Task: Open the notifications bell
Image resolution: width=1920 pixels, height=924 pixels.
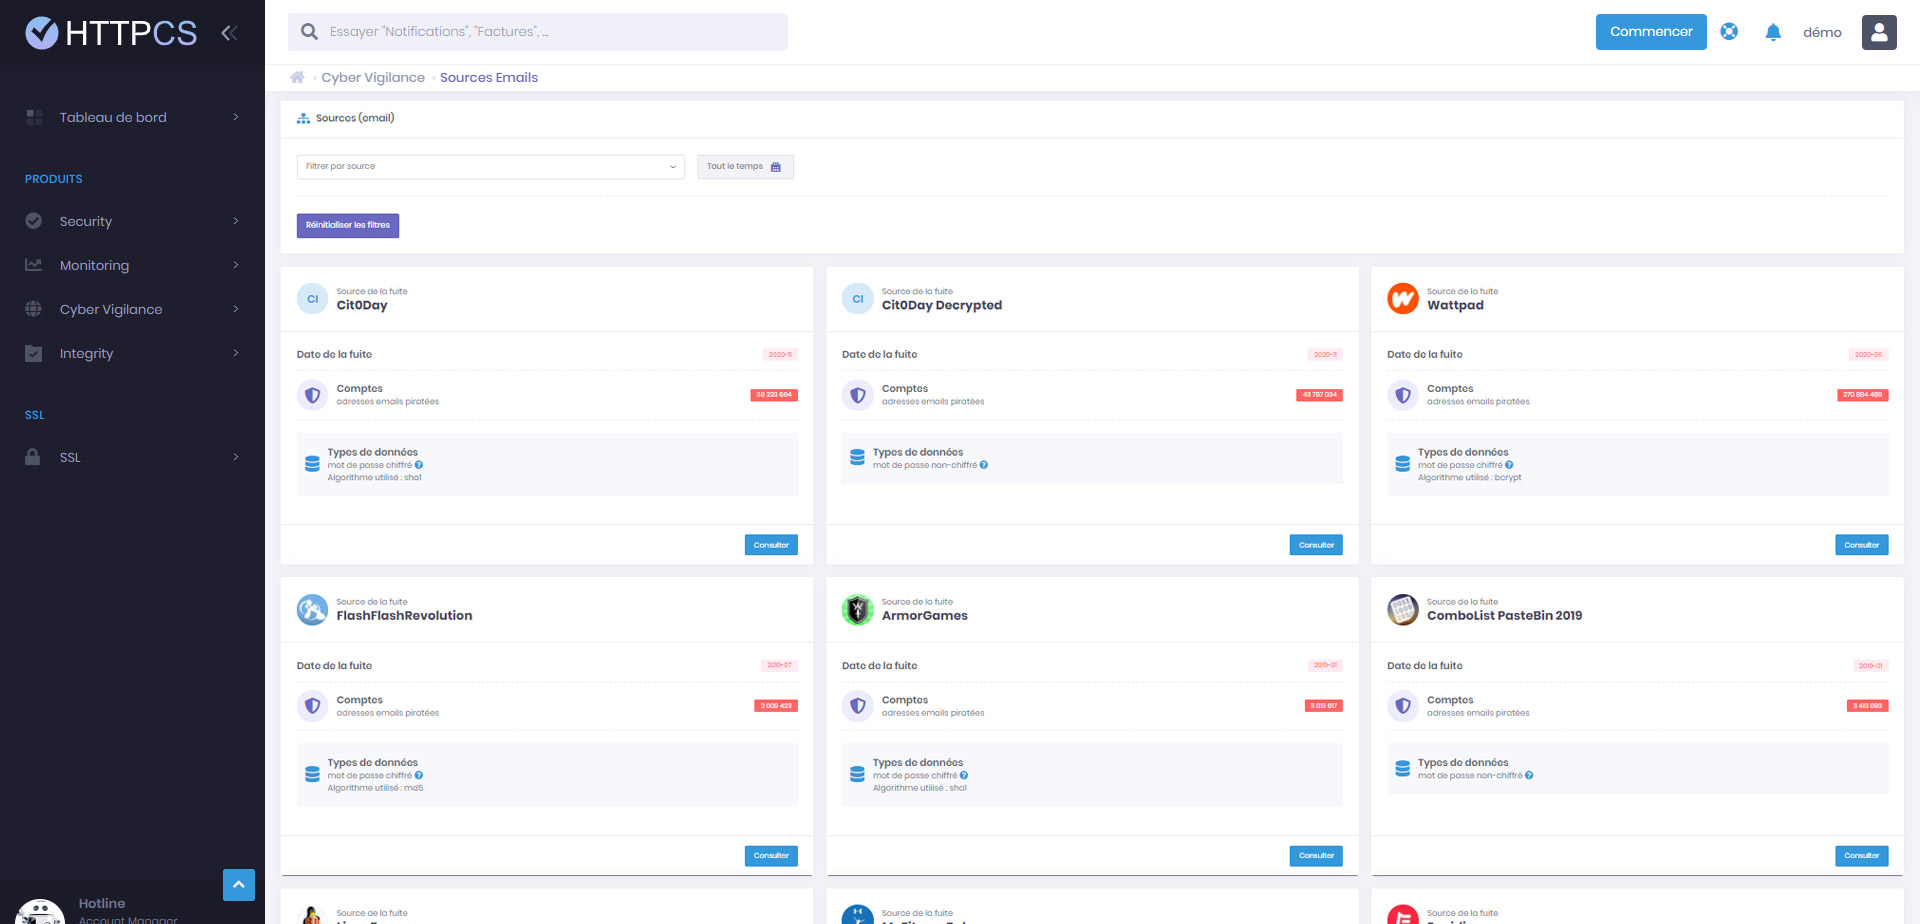Action: (1773, 32)
